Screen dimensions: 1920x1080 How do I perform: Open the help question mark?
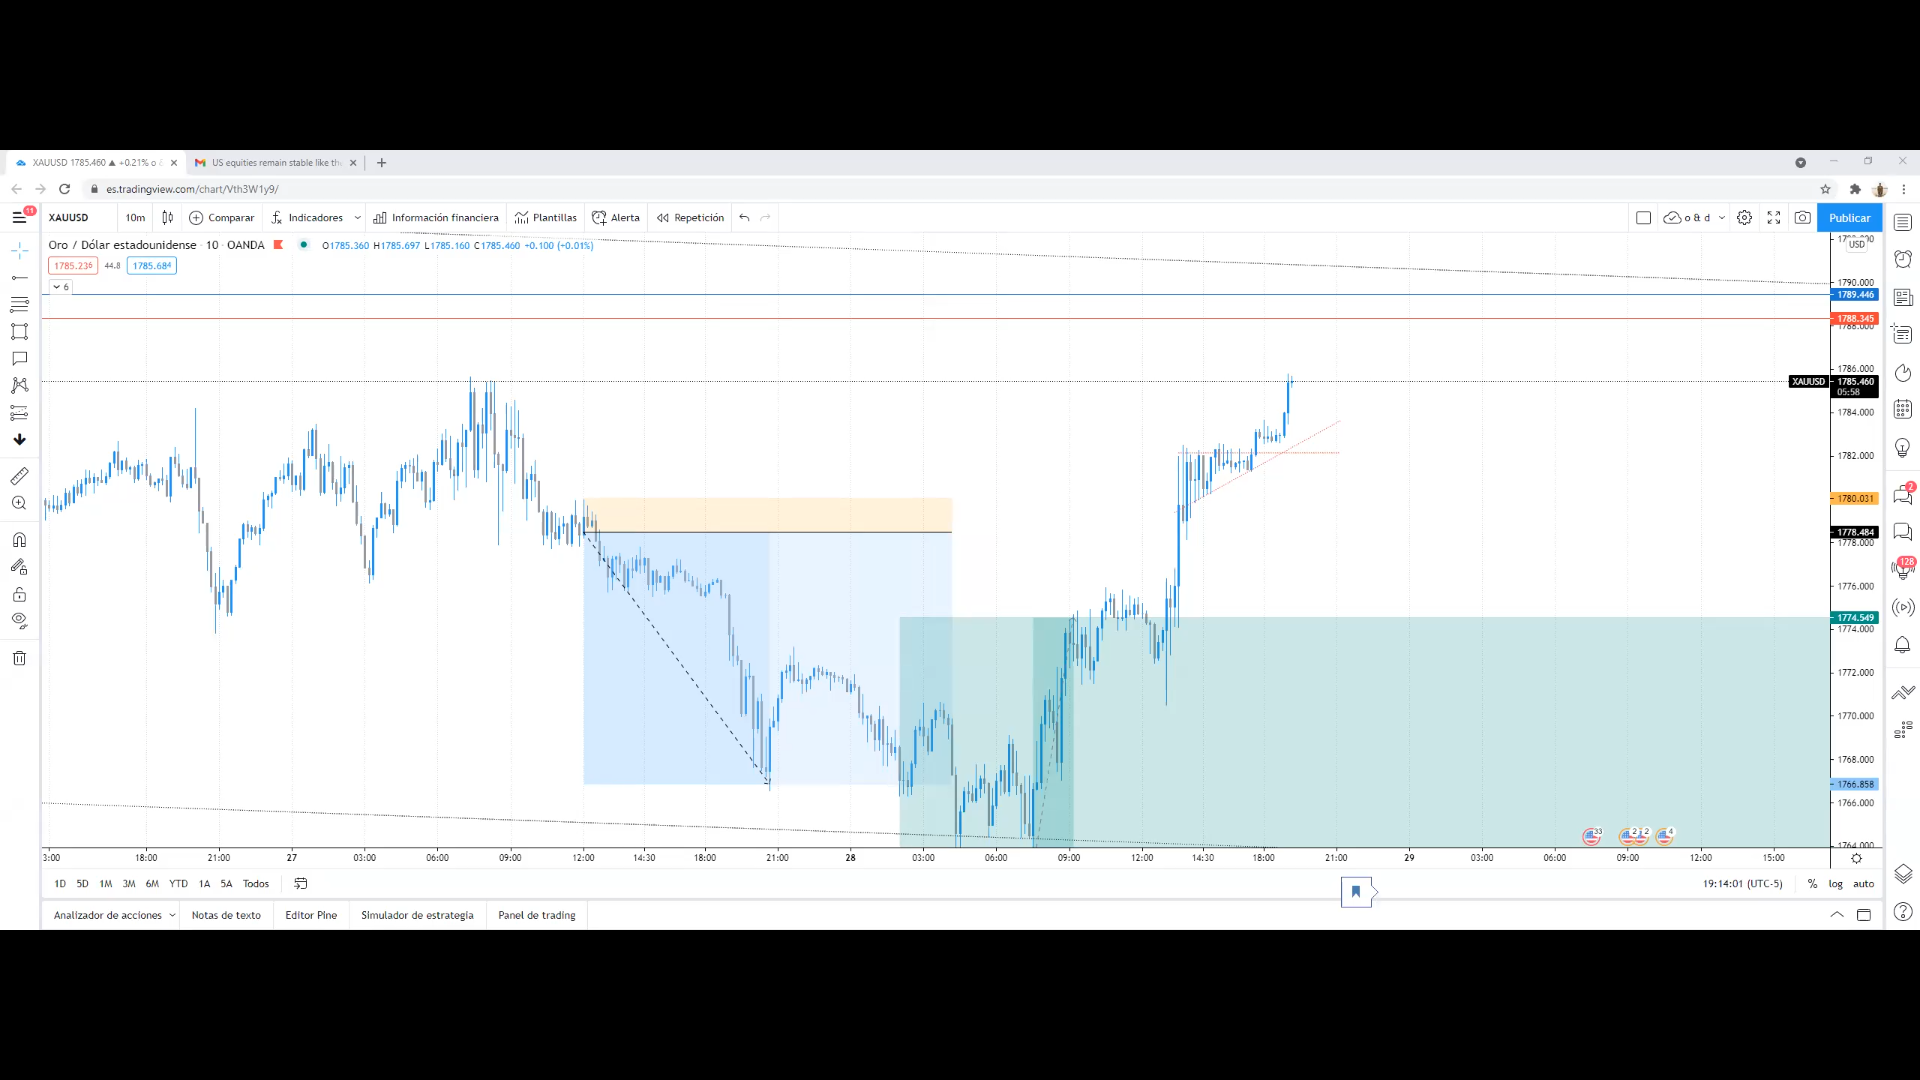(x=1902, y=911)
